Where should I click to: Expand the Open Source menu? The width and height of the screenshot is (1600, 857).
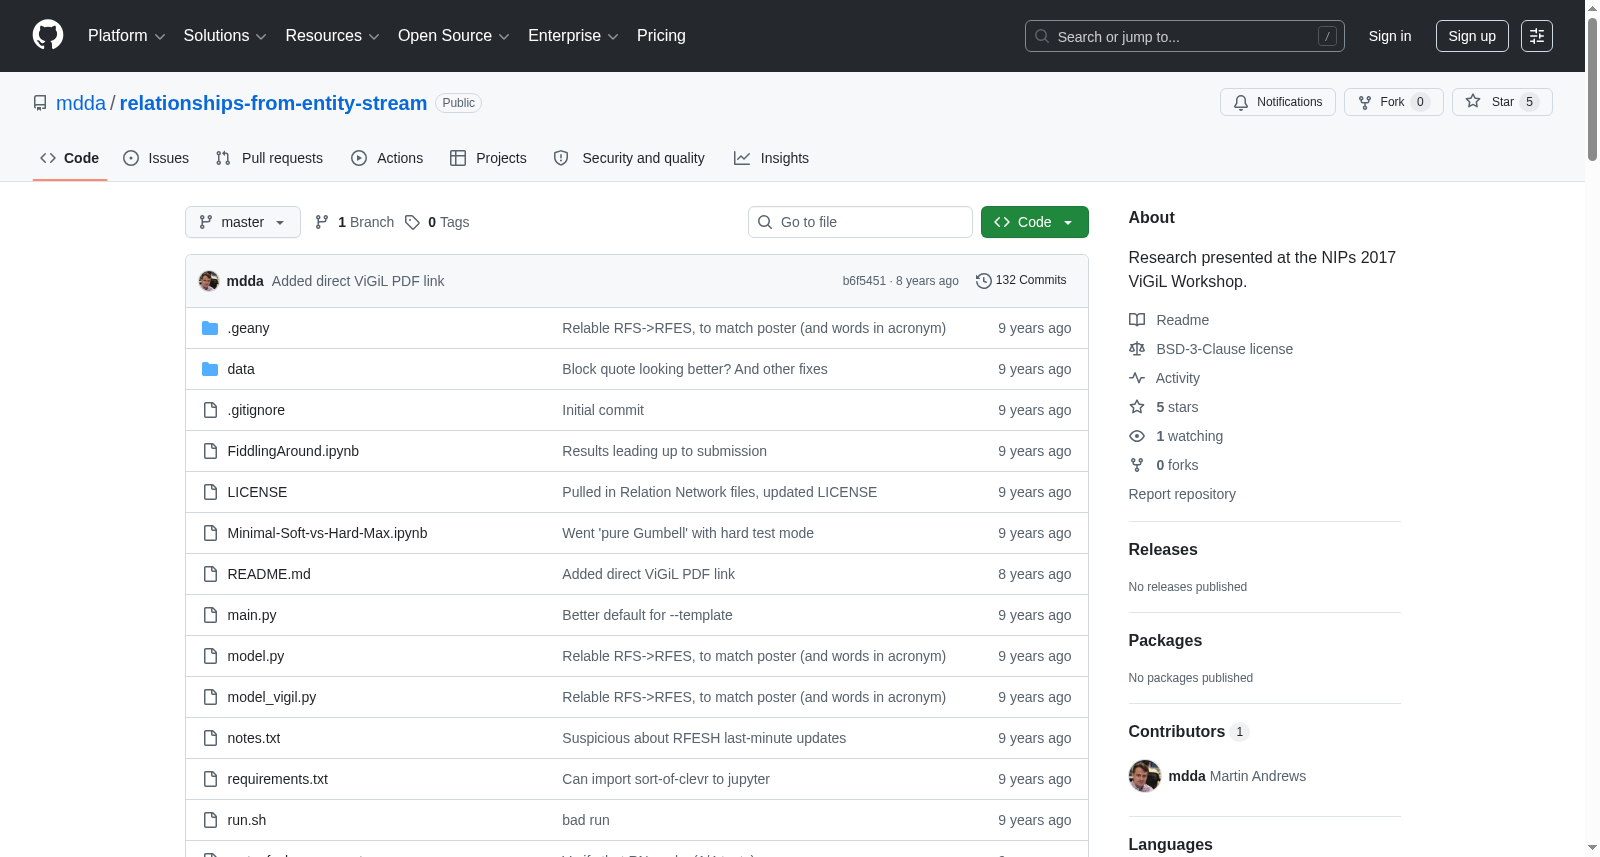[x=454, y=36]
